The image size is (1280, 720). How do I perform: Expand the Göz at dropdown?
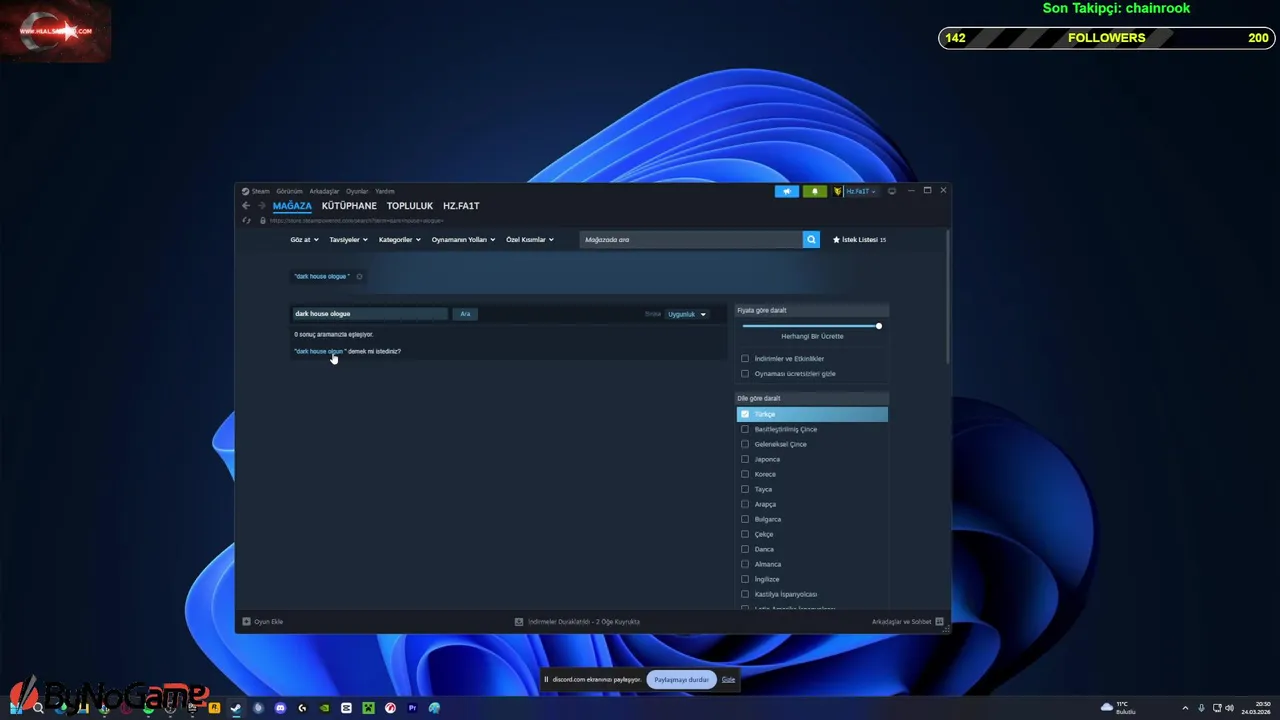click(x=304, y=240)
